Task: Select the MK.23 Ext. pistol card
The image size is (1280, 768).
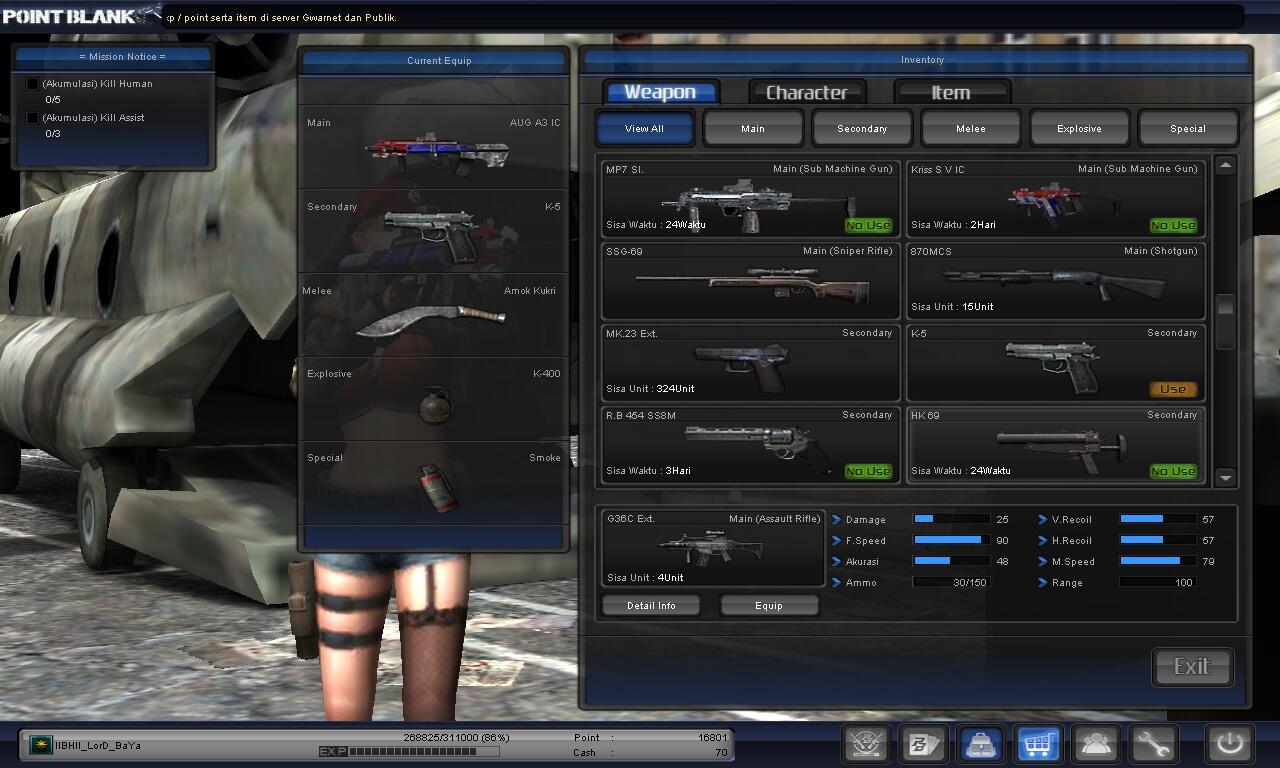Action: (750, 363)
